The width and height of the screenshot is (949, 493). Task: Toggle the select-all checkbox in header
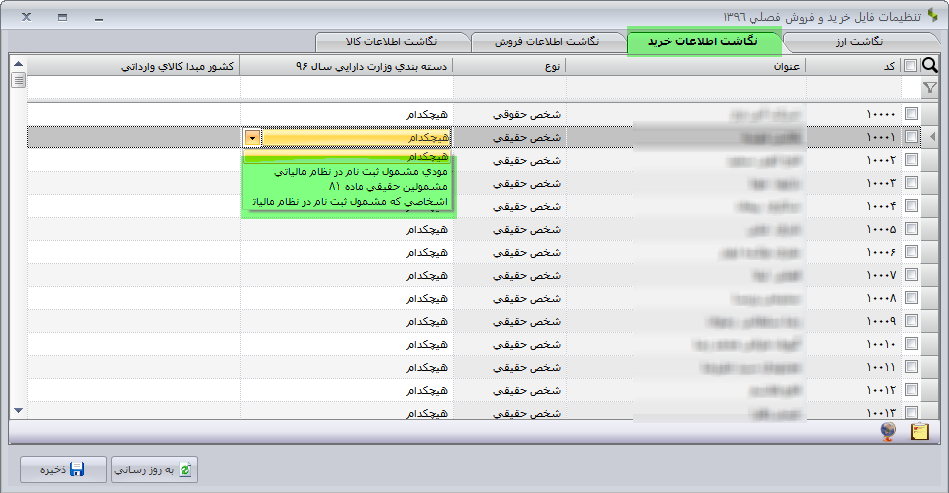pos(910,65)
